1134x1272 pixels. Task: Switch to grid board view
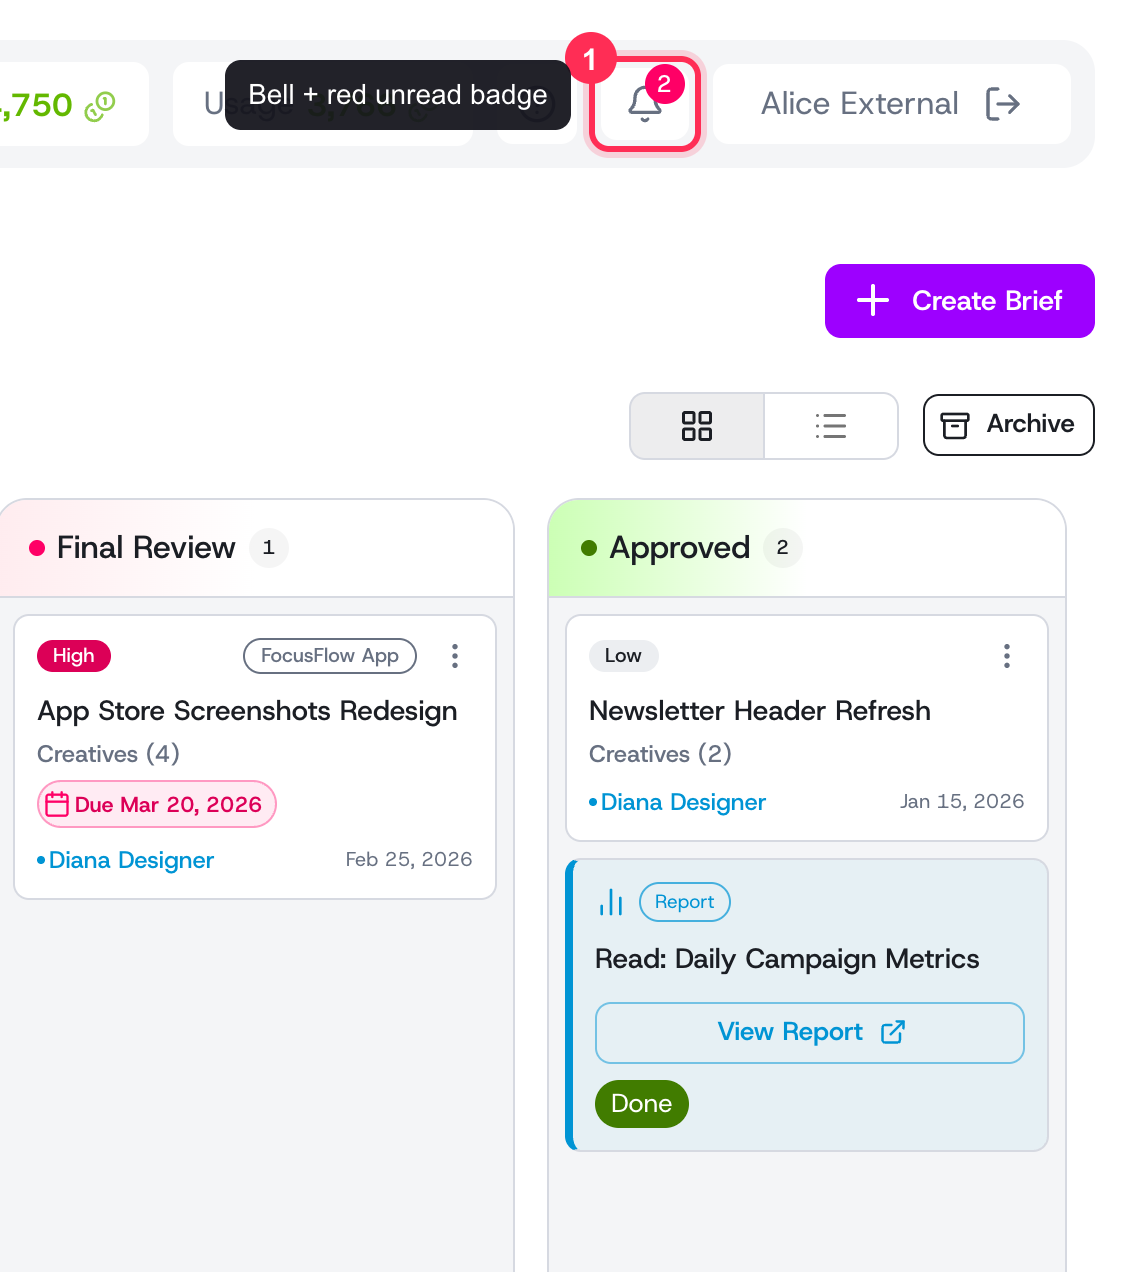click(x=697, y=426)
